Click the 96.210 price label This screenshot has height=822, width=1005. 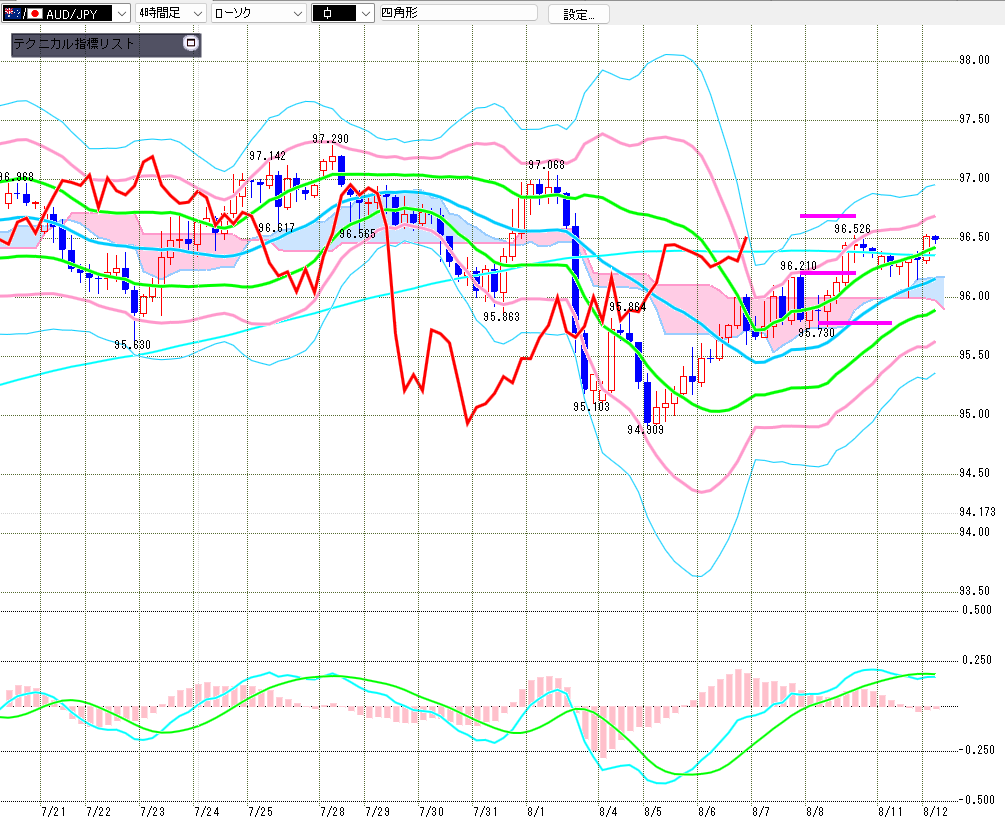click(798, 265)
